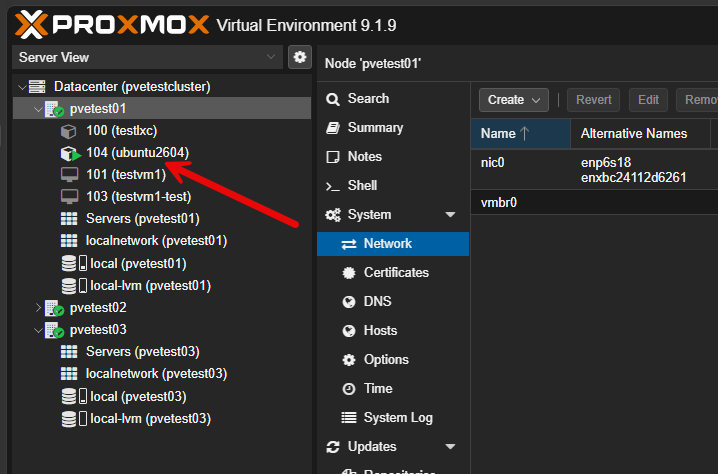Click the Datacenter server-rack icon
The image size is (718, 474).
[37, 87]
